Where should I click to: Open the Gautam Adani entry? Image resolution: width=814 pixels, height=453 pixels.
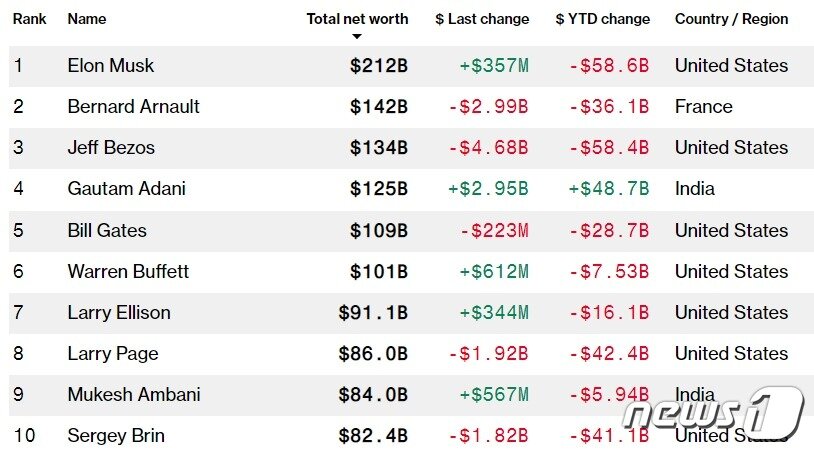126,189
